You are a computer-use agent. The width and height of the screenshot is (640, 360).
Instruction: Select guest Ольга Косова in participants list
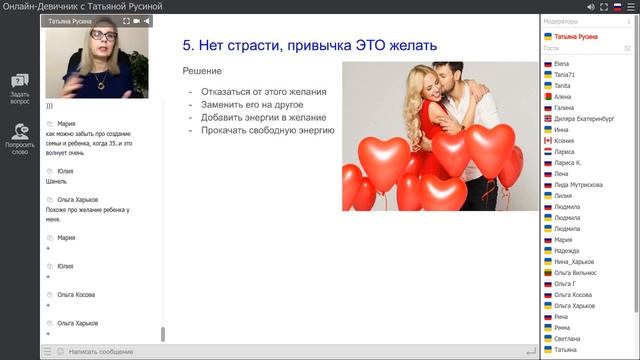pos(573,295)
